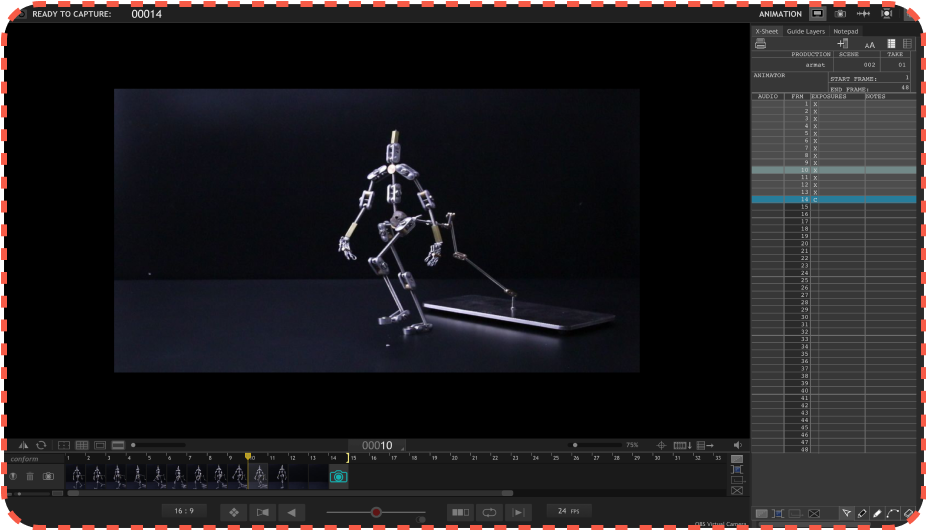Select the arrow pointer drawing tool

coord(846,513)
